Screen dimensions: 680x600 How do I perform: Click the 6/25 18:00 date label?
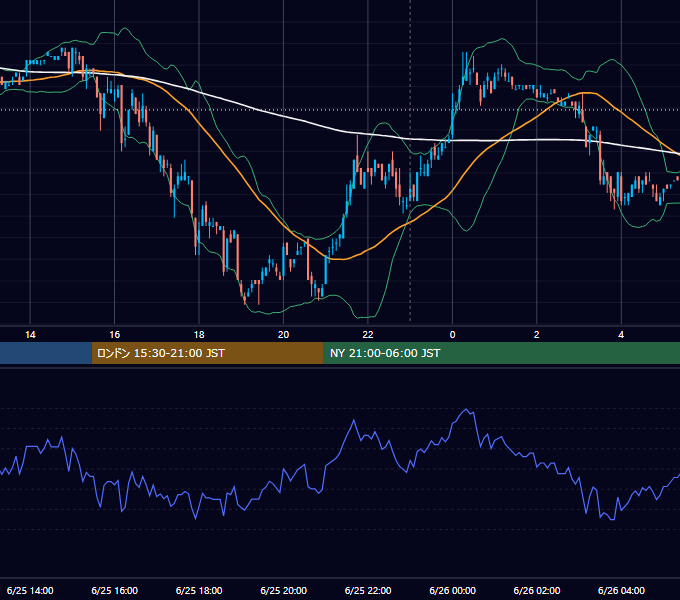(x=199, y=590)
